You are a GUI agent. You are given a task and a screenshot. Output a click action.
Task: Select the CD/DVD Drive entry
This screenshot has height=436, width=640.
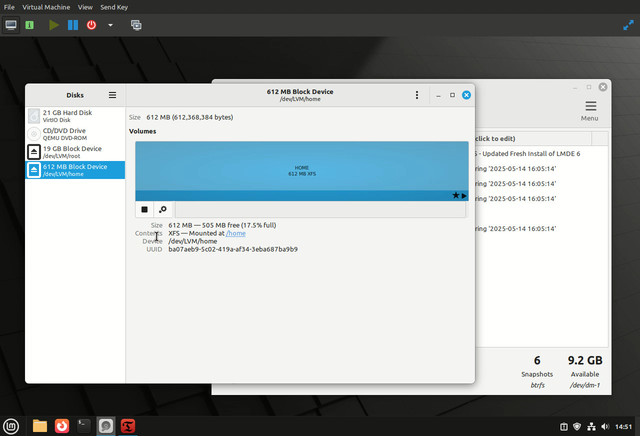click(75, 134)
